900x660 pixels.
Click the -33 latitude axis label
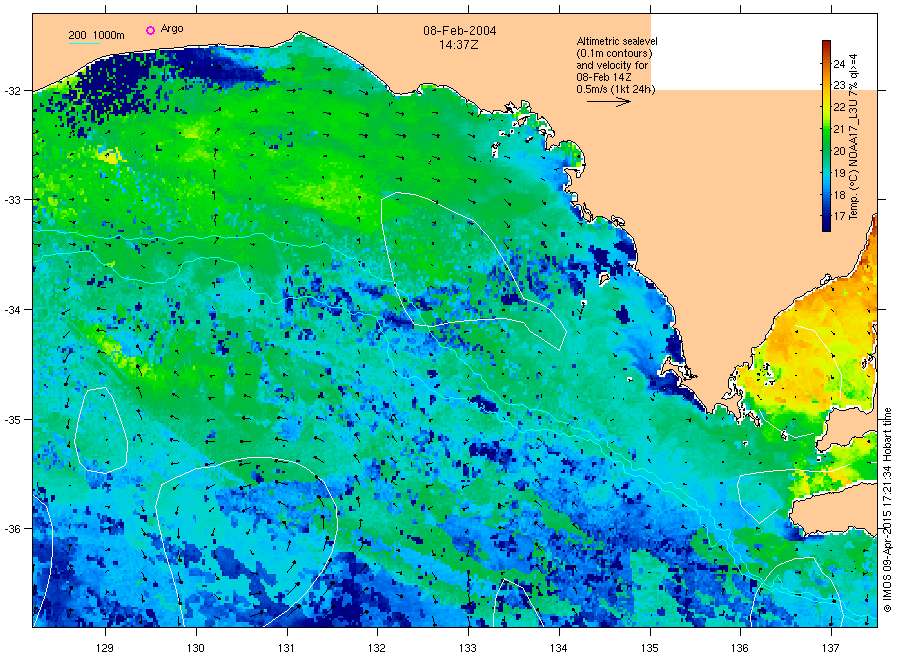coord(12,200)
